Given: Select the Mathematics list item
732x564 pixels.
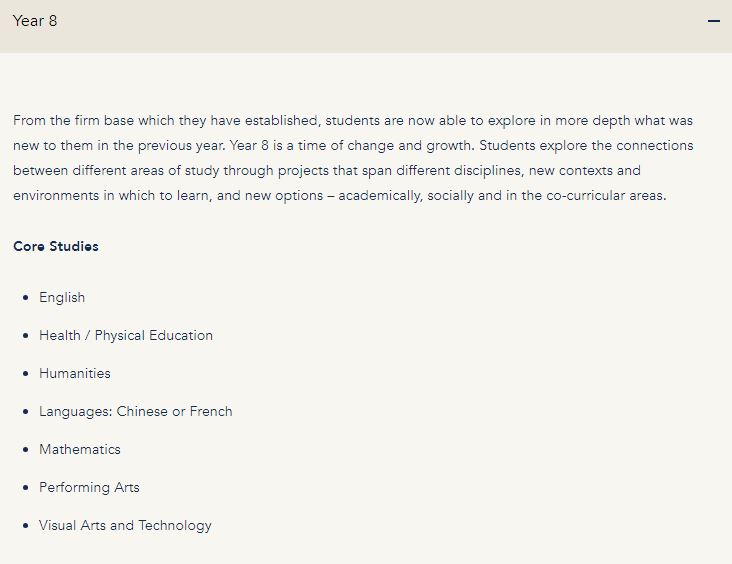Looking at the screenshot, I should click(x=80, y=449).
